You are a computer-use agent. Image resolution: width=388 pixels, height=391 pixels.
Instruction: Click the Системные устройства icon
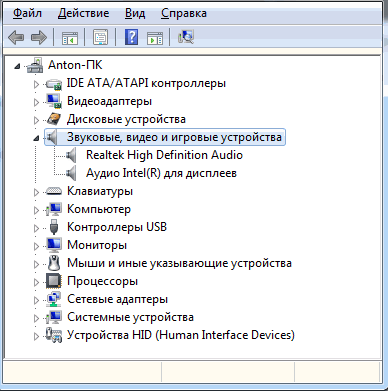tap(54, 317)
